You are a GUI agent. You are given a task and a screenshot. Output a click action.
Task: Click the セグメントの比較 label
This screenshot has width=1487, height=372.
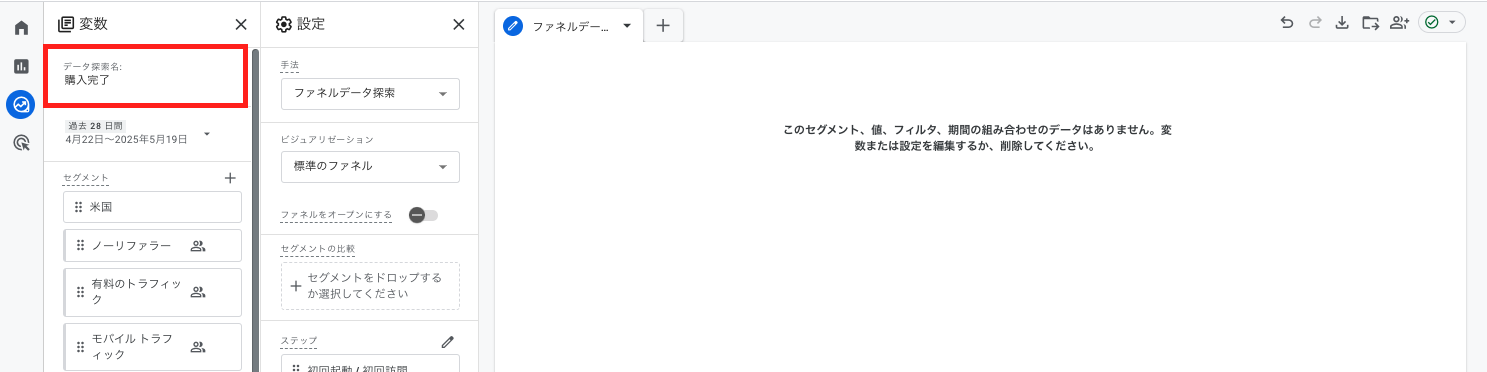pyautogui.click(x=318, y=249)
